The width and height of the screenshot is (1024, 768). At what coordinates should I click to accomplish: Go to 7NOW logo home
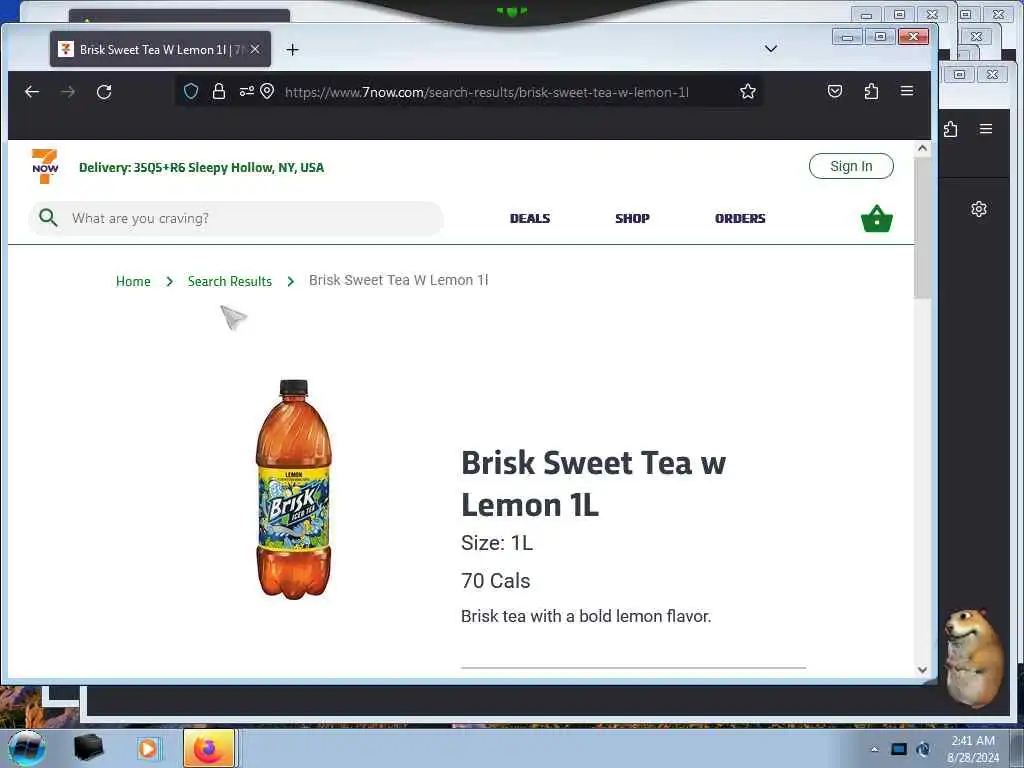coord(45,167)
